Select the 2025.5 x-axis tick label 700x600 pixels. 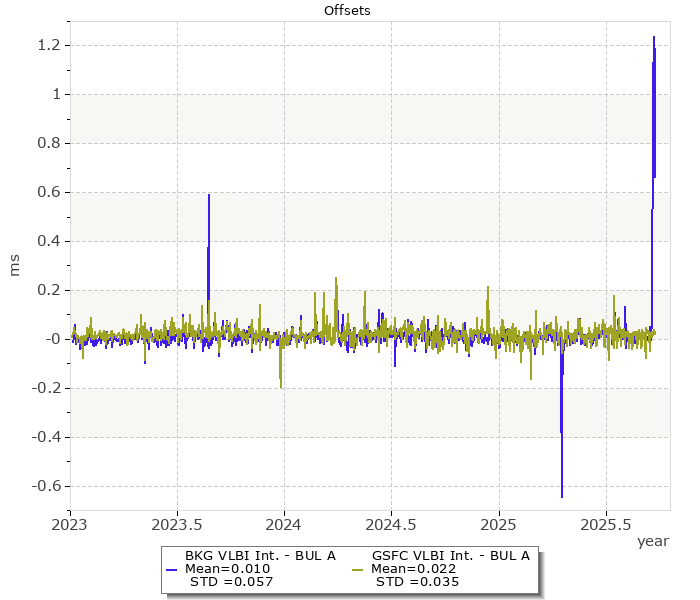click(605, 523)
